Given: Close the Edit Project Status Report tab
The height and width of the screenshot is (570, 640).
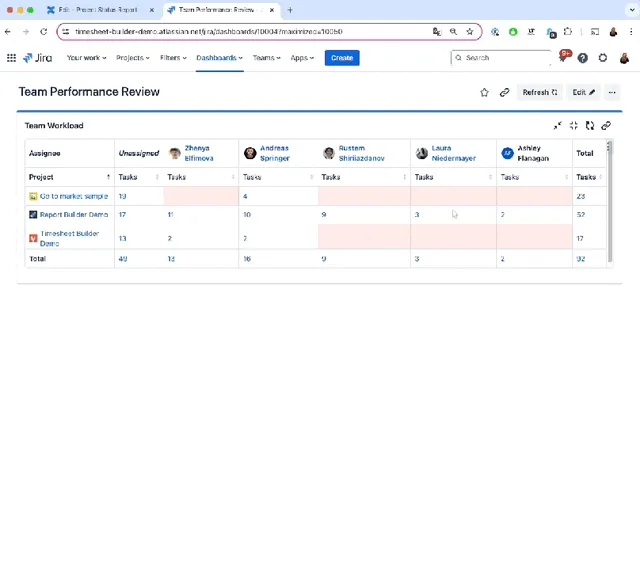Looking at the screenshot, I should click(x=151, y=10).
